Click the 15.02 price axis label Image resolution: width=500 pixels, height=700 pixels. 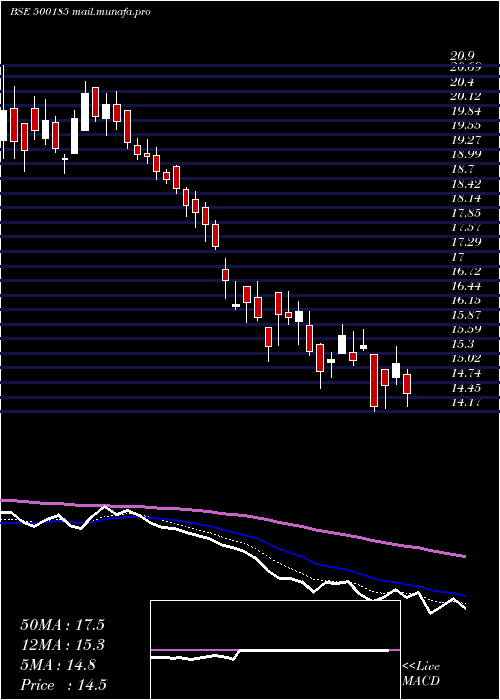point(466,358)
